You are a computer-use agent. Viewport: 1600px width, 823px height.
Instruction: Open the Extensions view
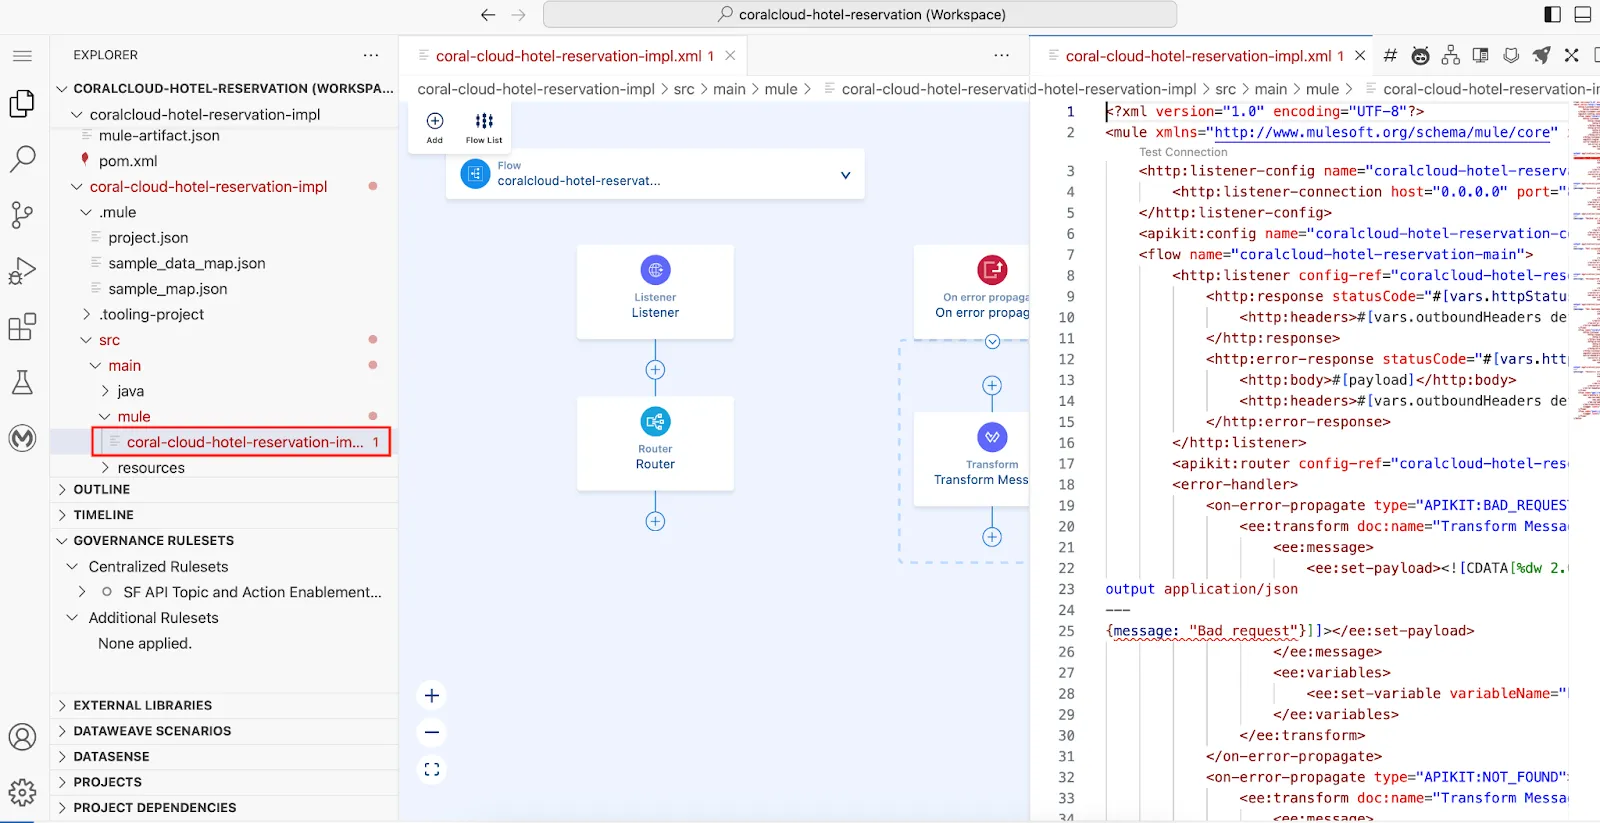(22, 327)
